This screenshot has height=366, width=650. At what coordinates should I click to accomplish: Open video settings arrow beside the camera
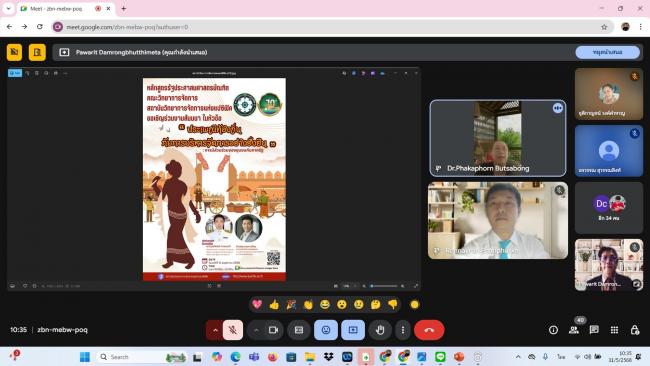256,330
